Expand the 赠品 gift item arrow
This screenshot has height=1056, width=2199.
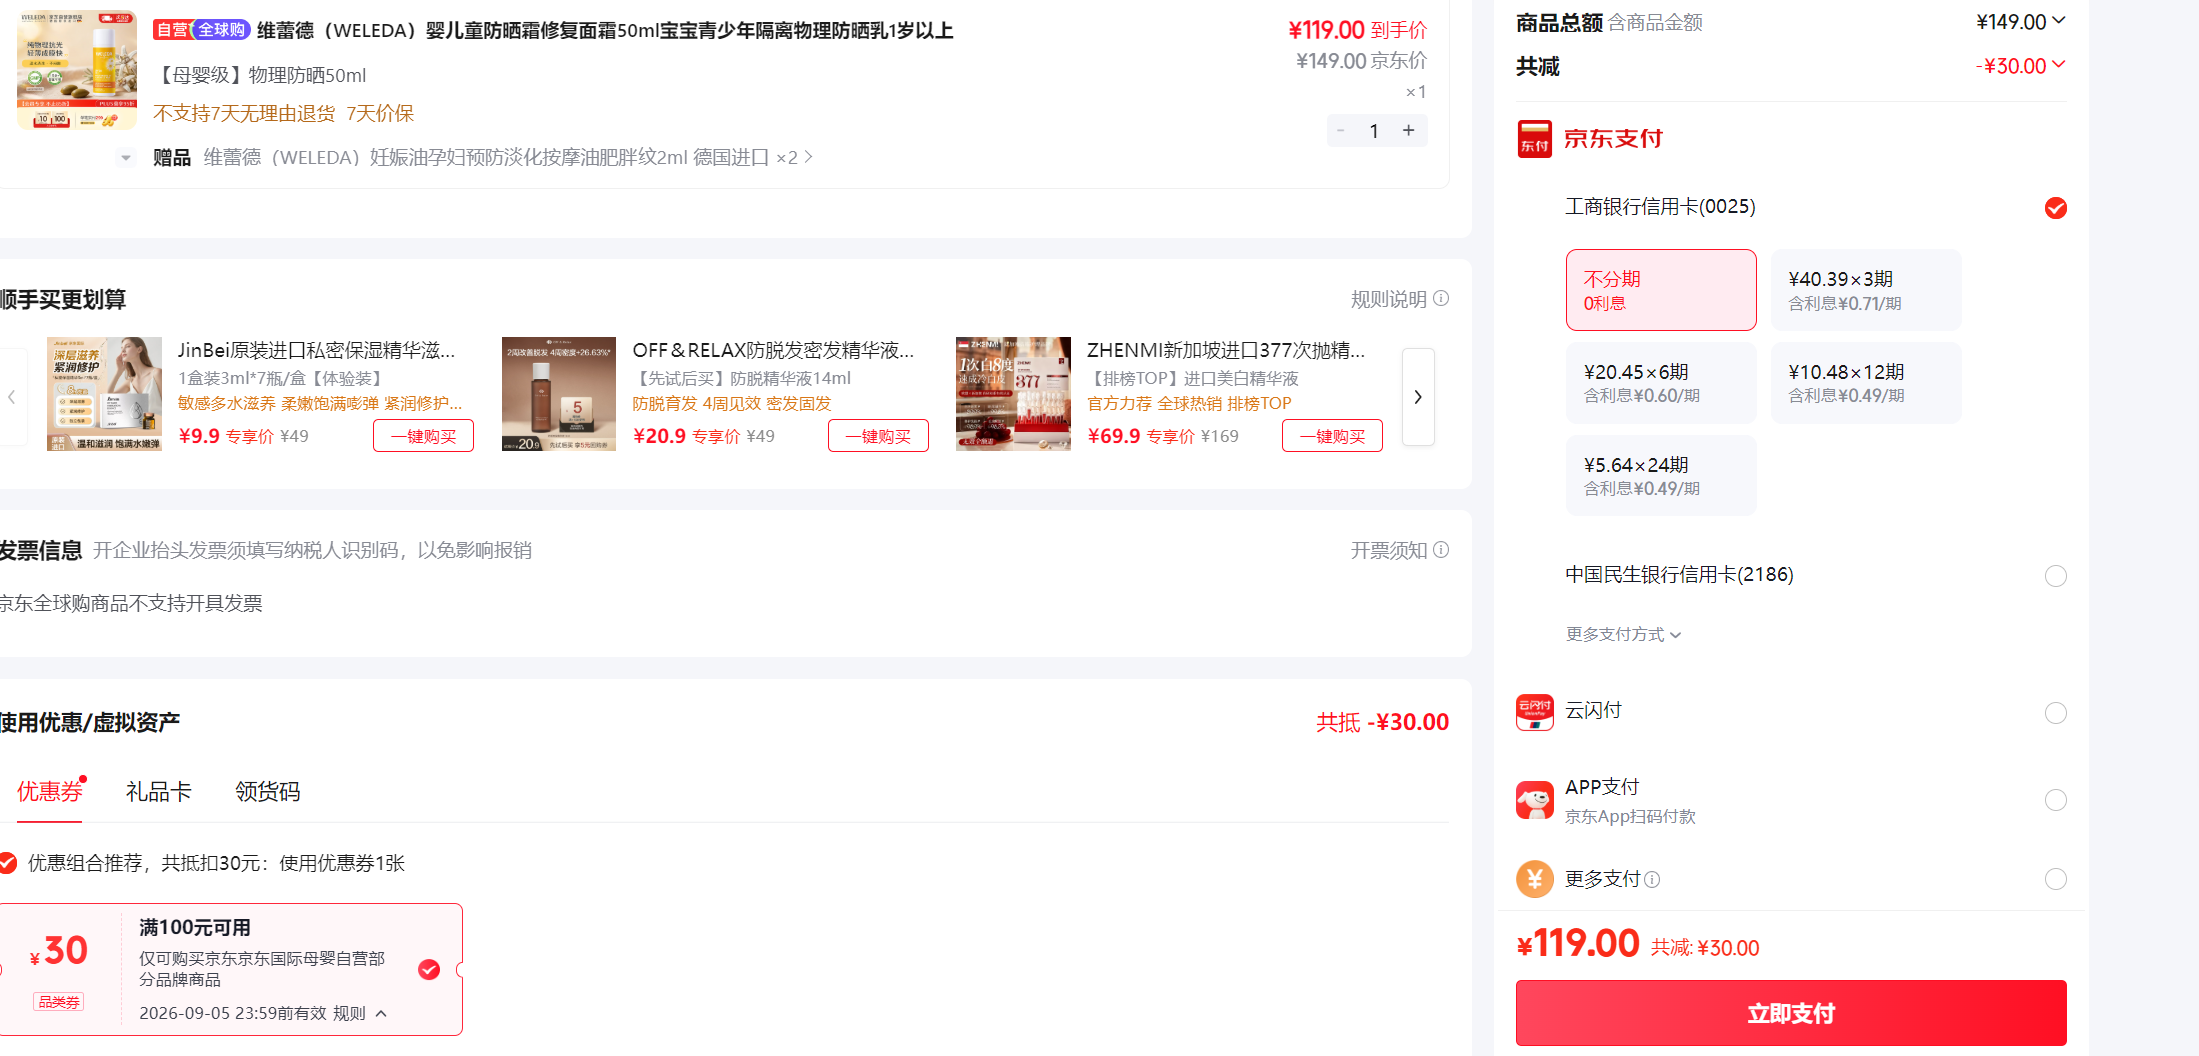click(x=809, y=157)
